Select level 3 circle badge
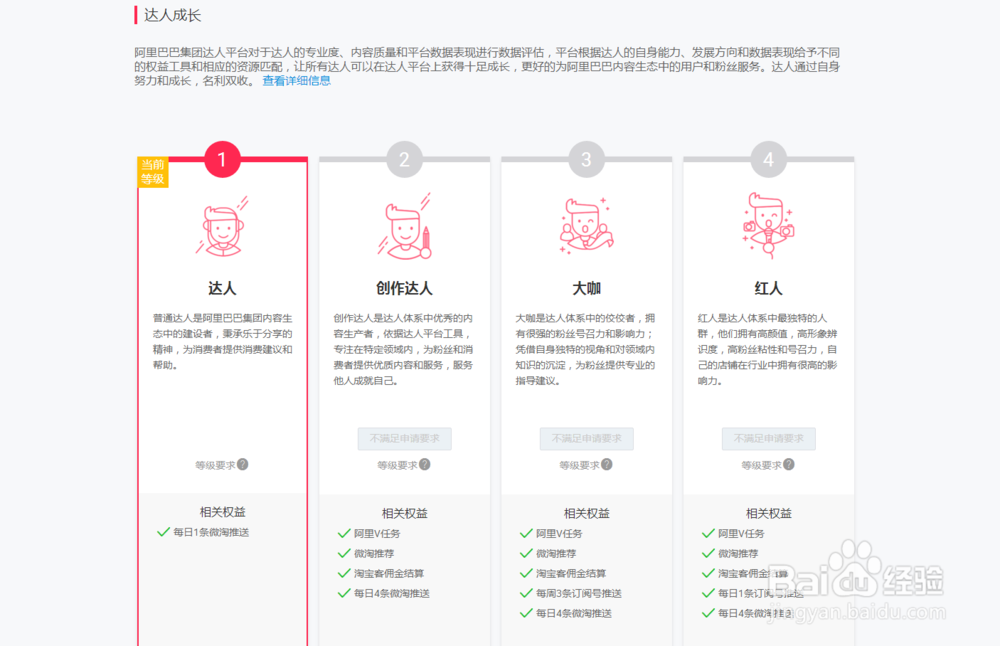The width and height of the screenshot is (1000, 646). [x=586, y=159]
